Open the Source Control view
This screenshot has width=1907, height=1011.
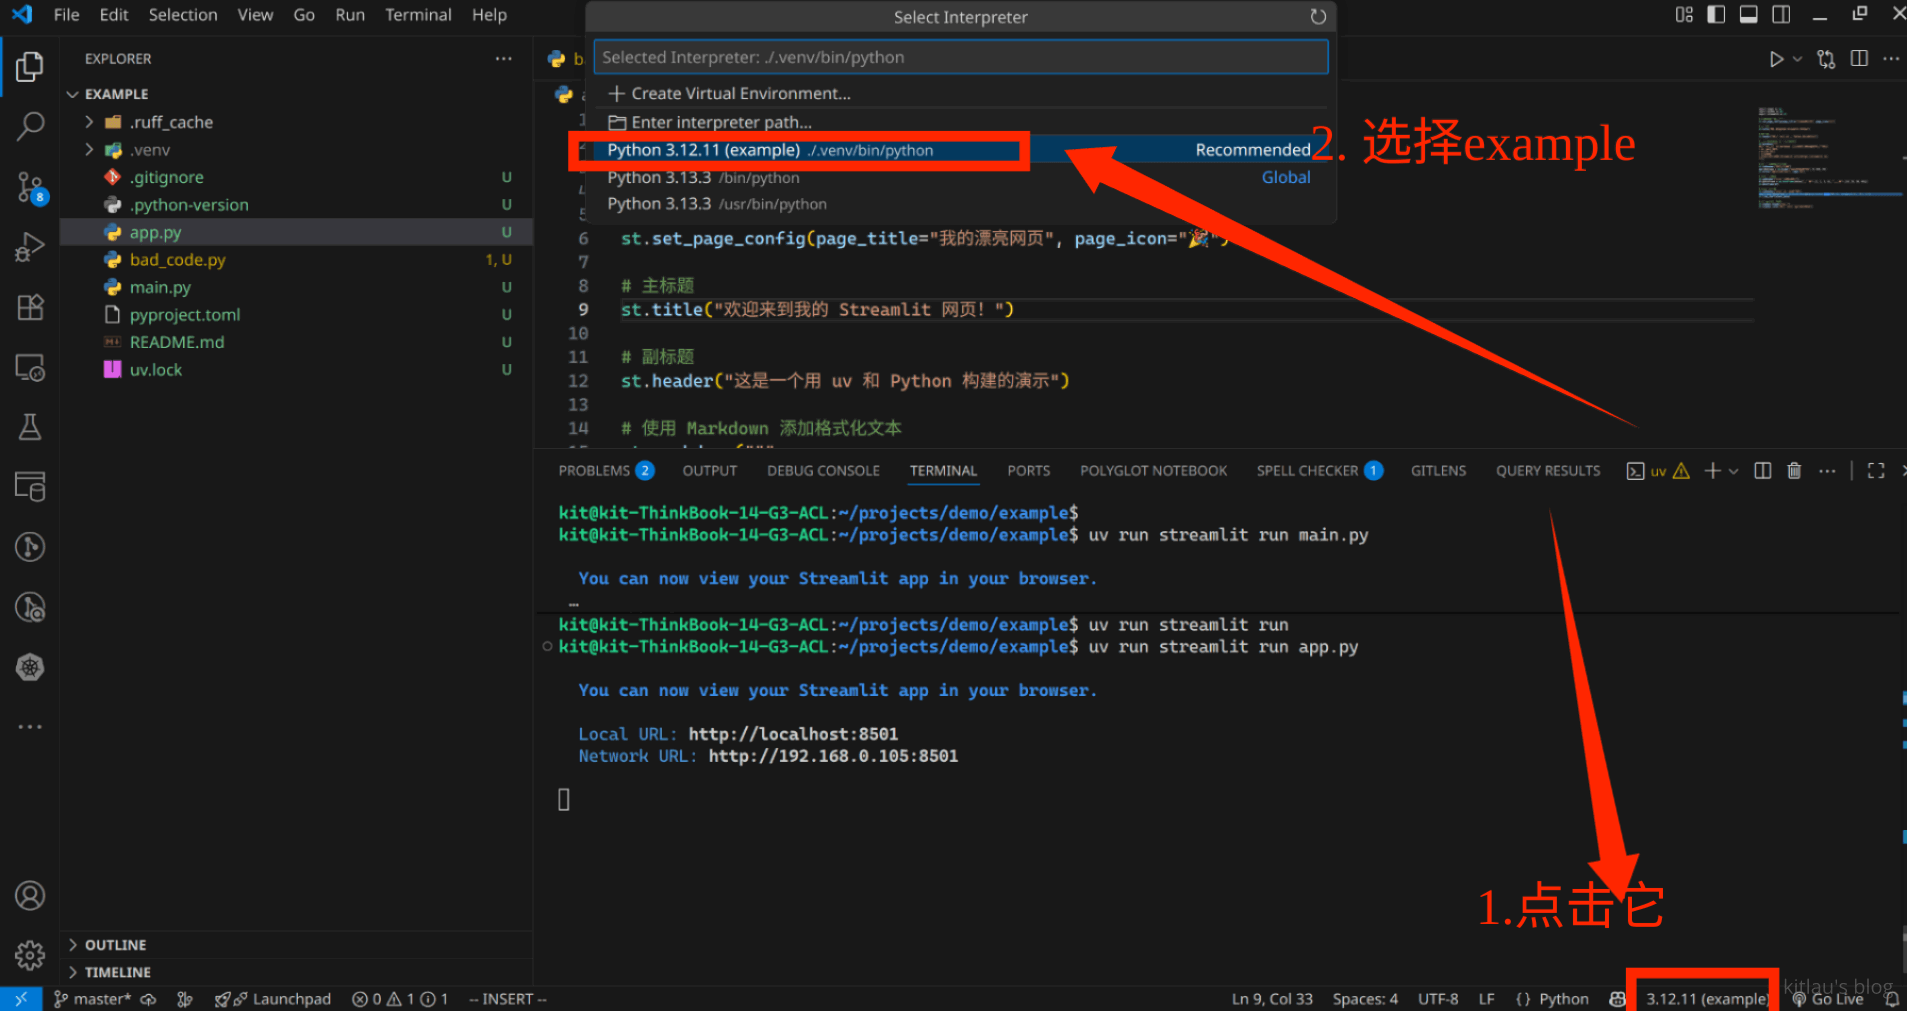point(30,187)
